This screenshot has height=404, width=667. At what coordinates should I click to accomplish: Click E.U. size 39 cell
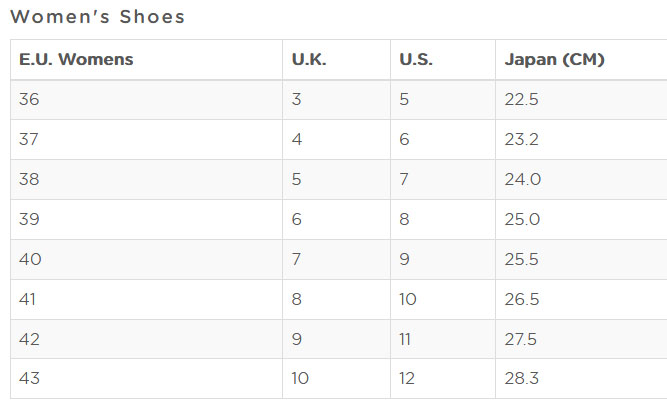29,220
